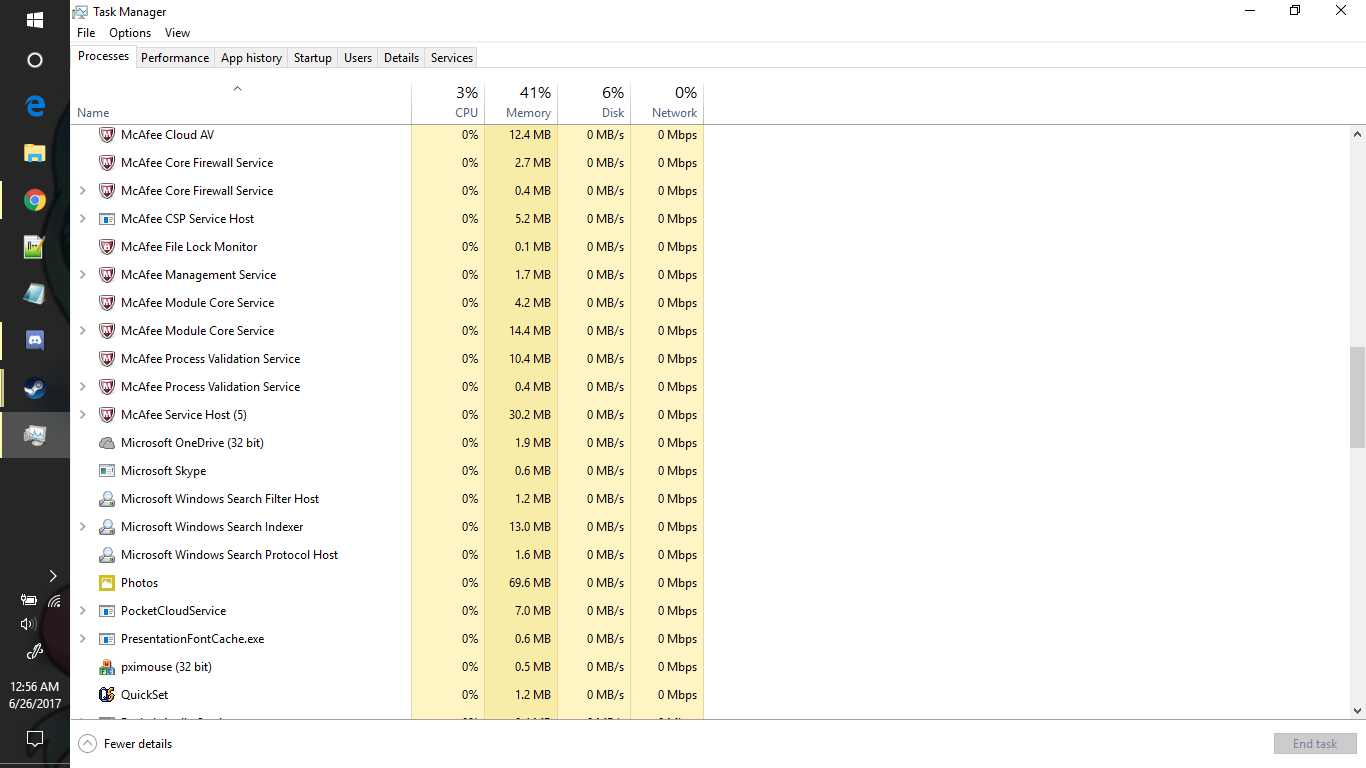Viewport: 1366px width, 768px height.
Task: Click the Windows Search Filter Host icon
Action: pos(107,499)
